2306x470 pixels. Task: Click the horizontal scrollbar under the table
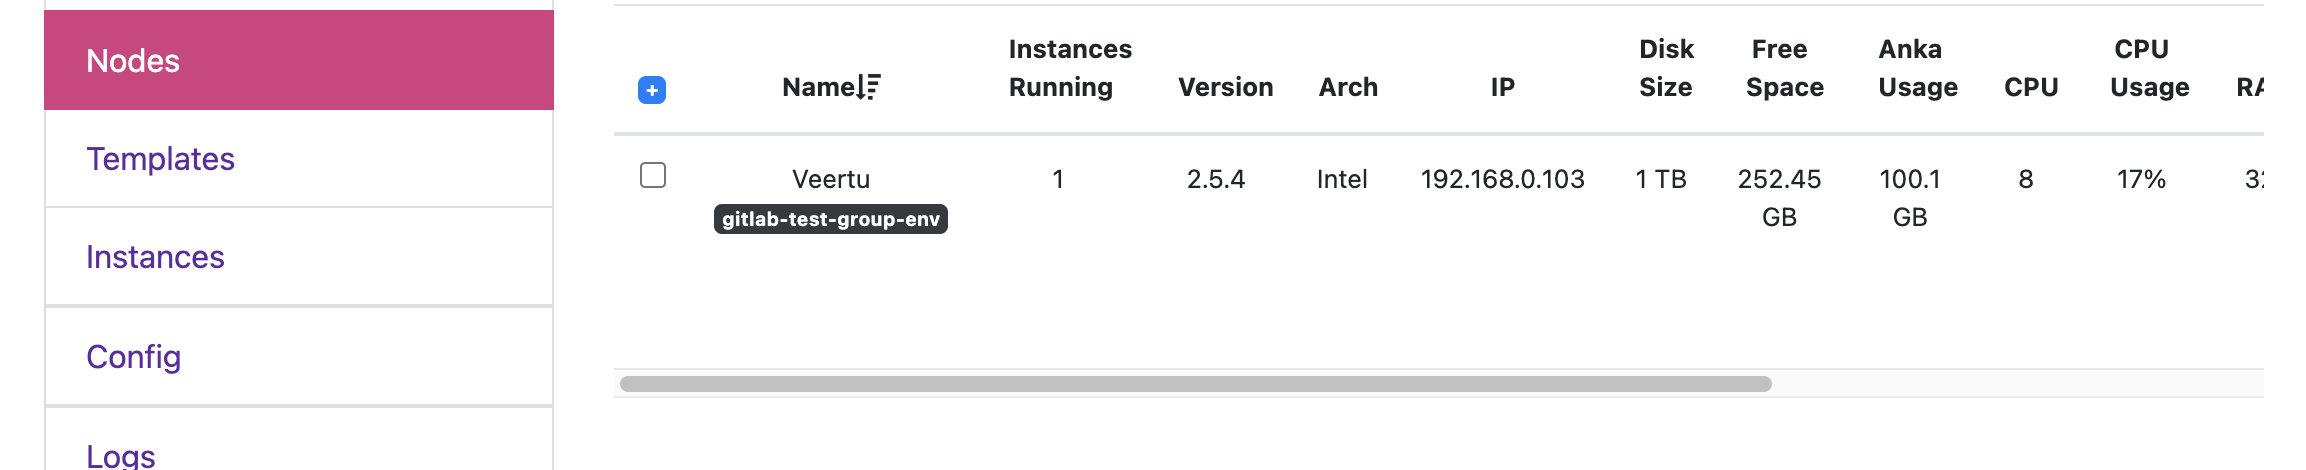click(x=1195, y=384)
